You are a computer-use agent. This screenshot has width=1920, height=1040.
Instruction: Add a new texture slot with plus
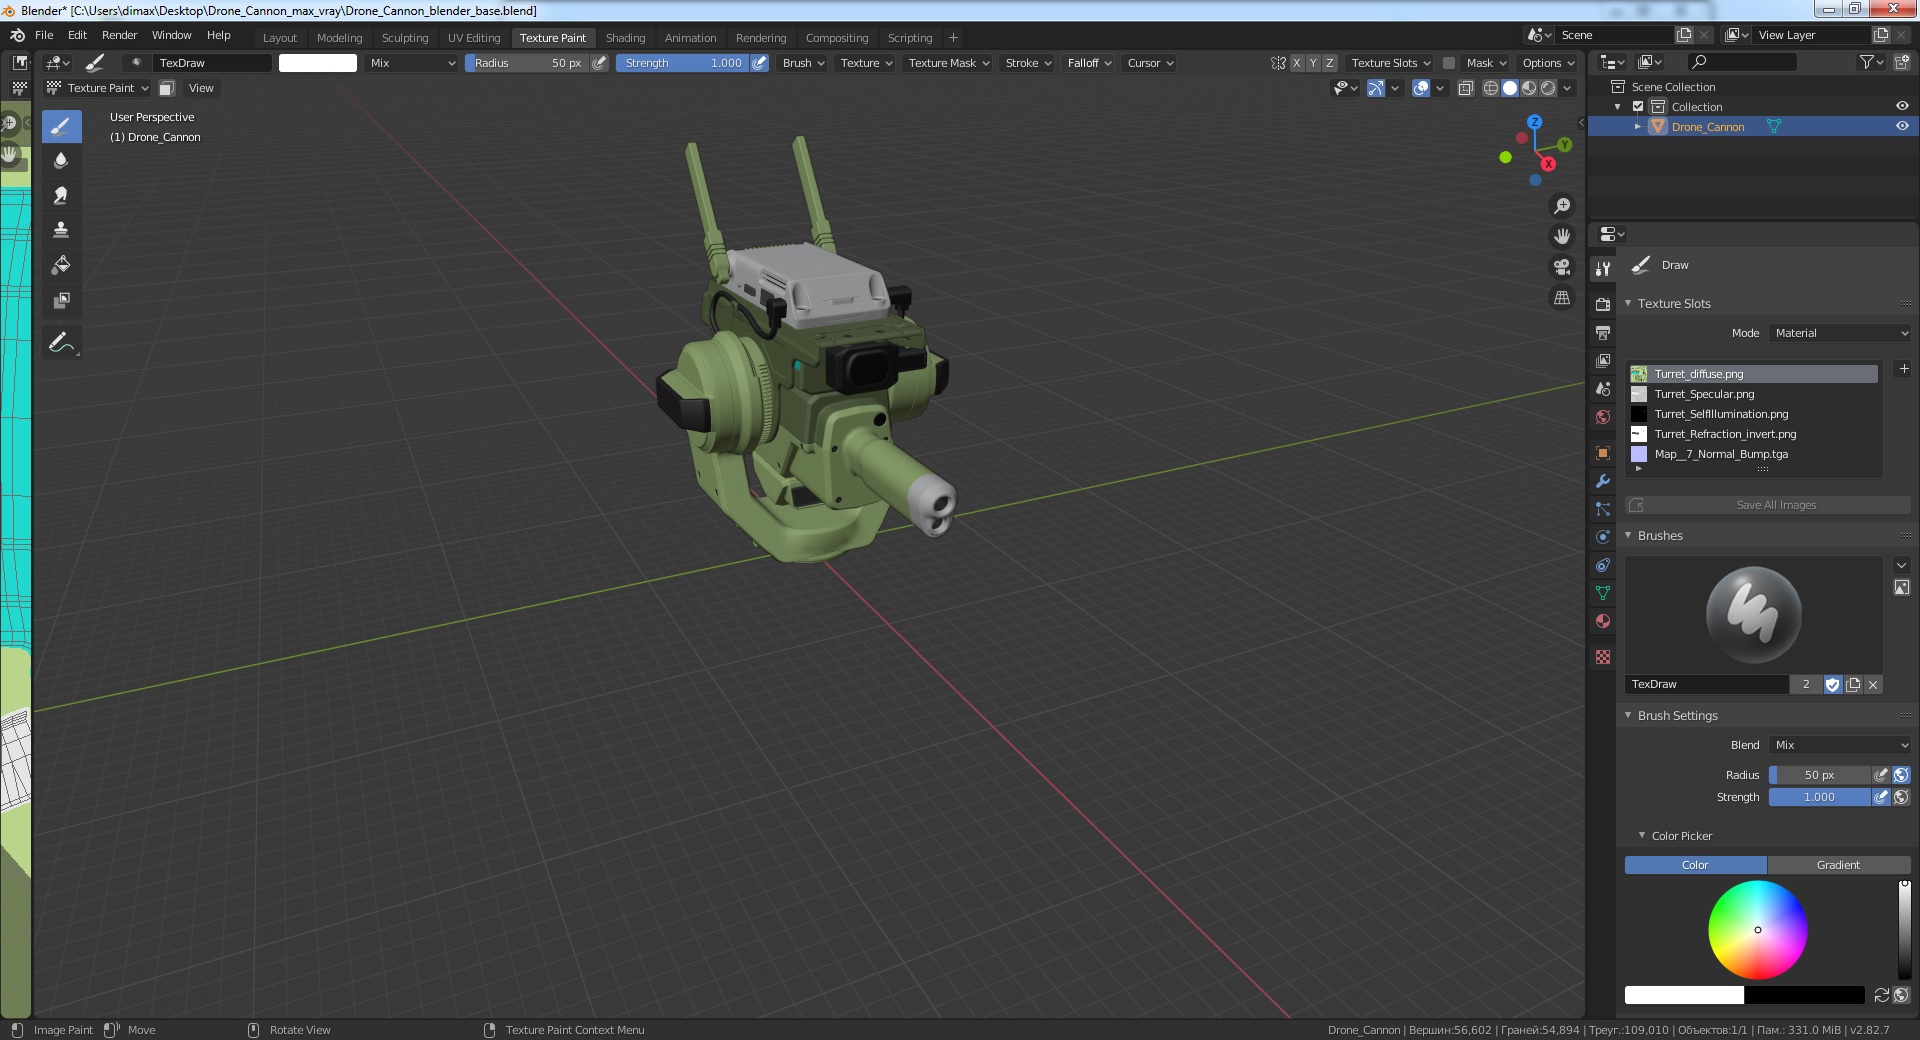(1904, 369)
